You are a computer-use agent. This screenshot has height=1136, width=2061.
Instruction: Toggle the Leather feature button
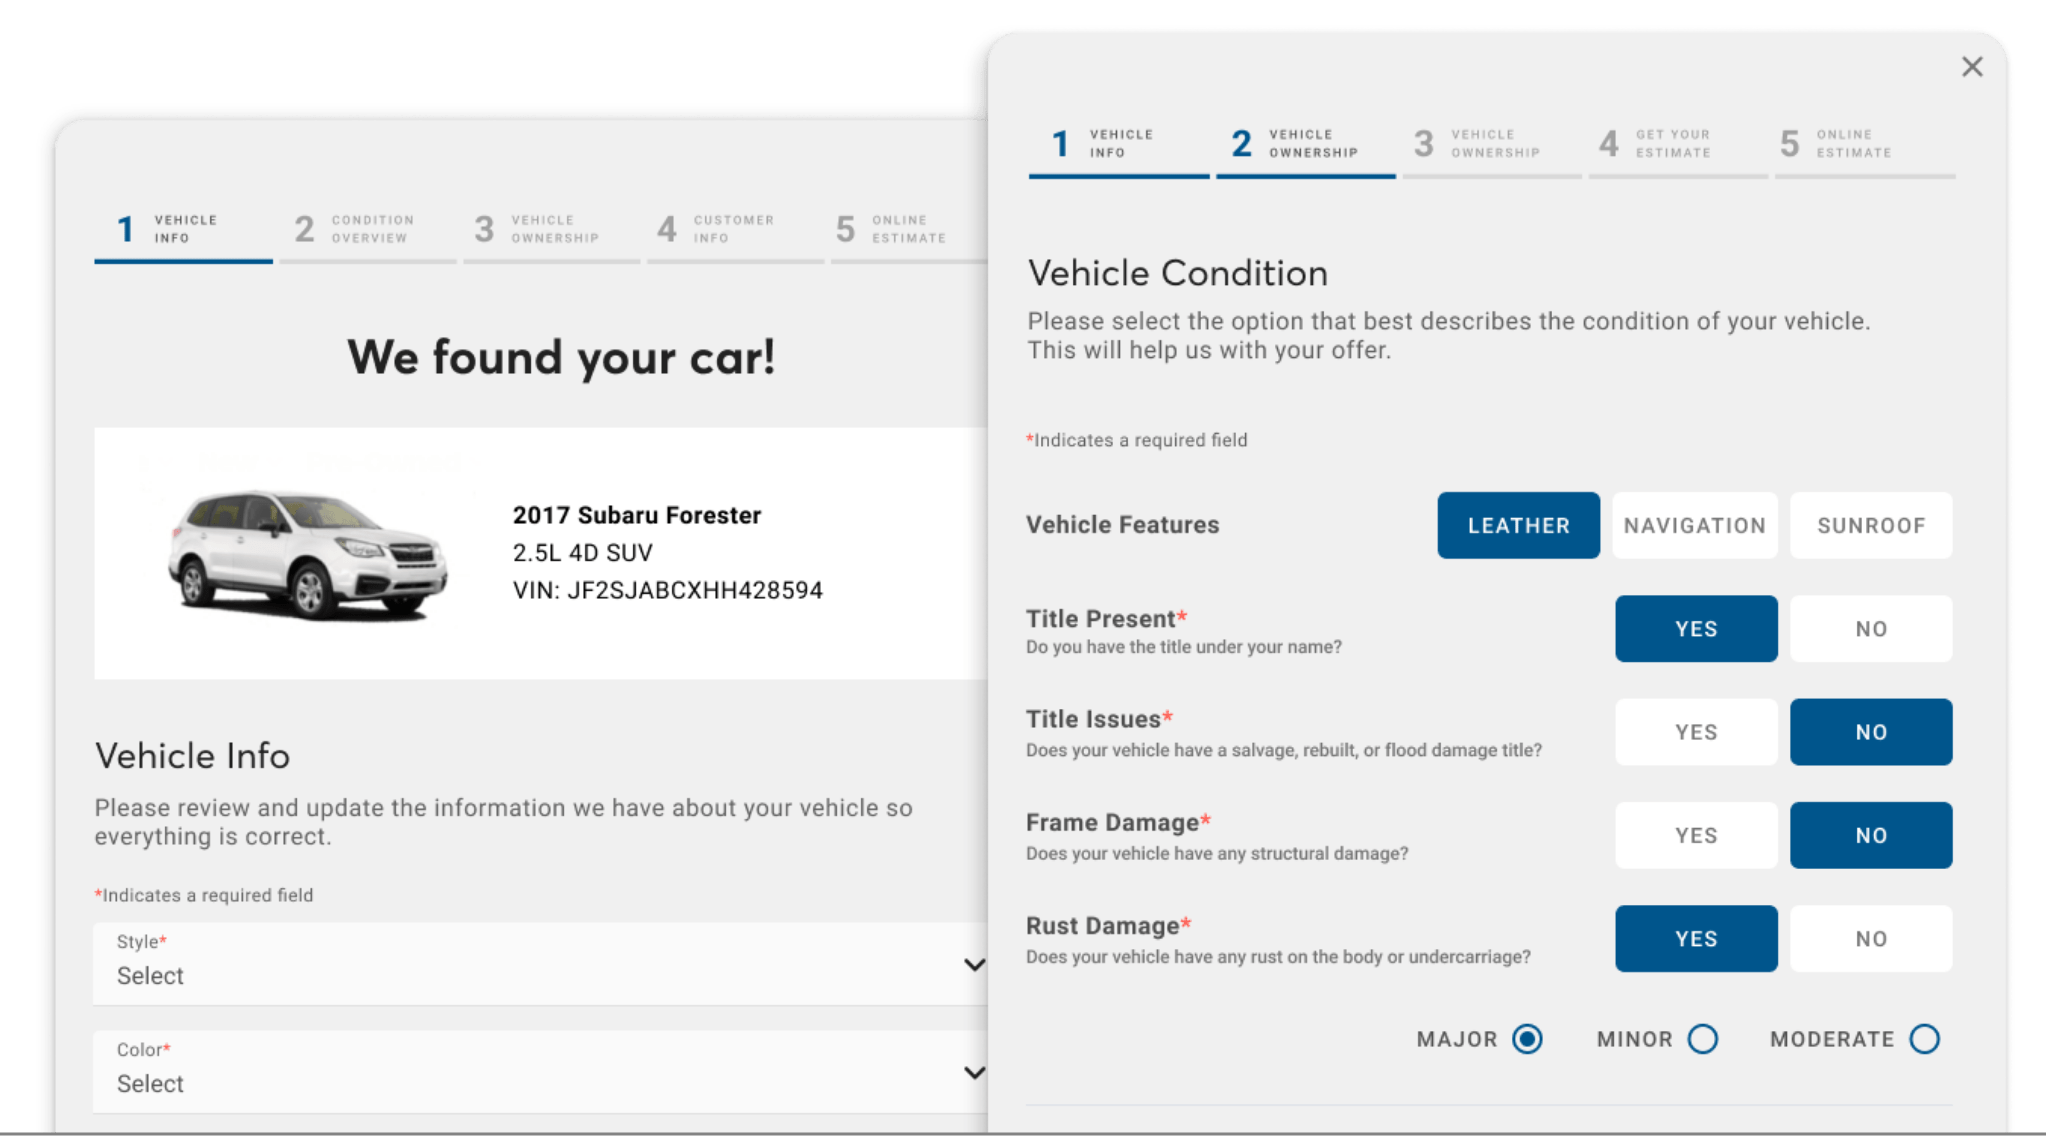[1518, 525]
